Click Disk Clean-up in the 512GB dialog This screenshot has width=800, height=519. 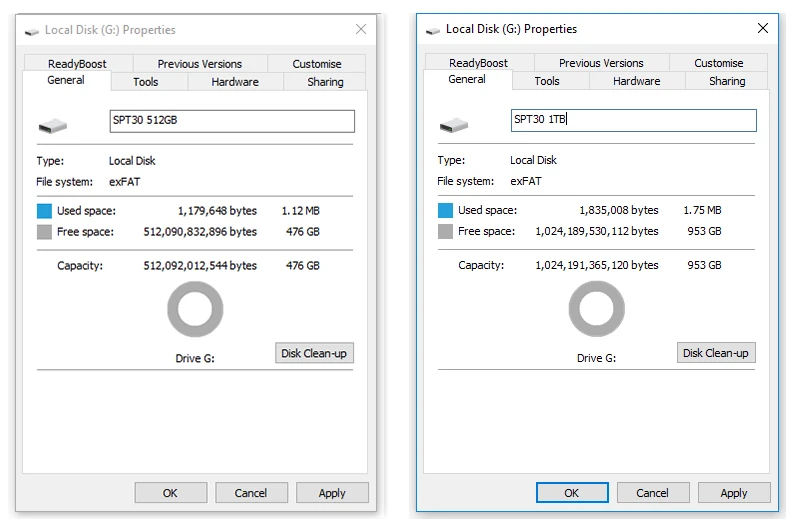(x=314, y=353)
